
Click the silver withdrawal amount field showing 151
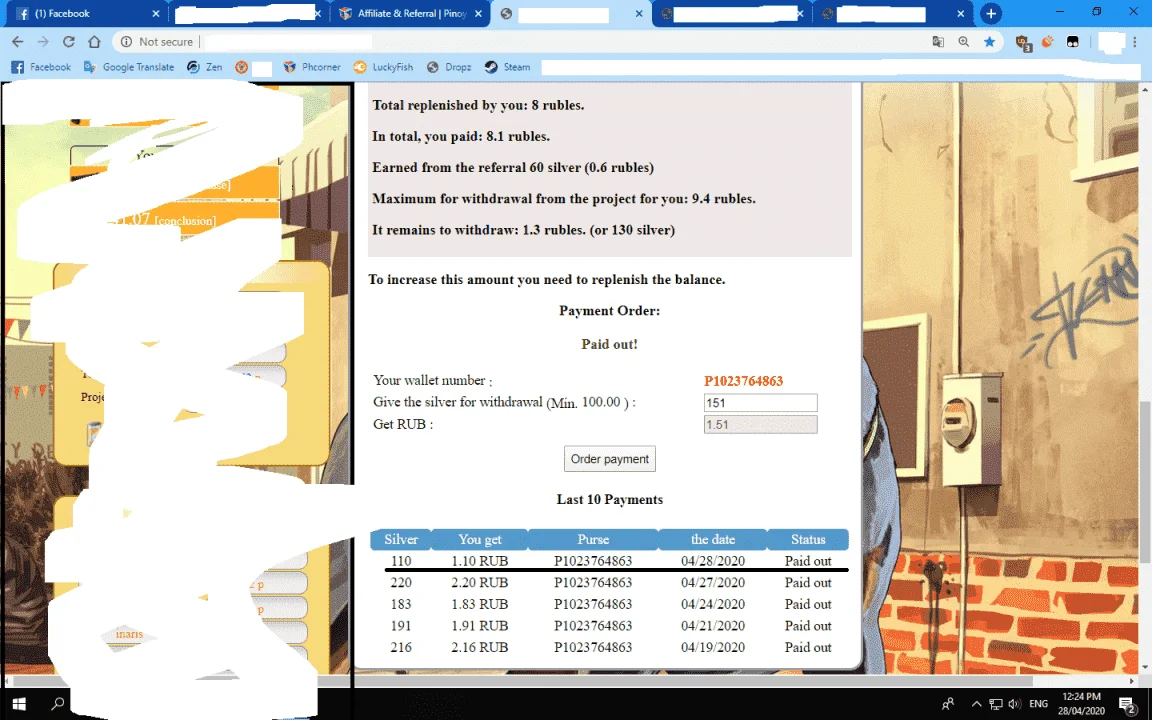(760, 403)
